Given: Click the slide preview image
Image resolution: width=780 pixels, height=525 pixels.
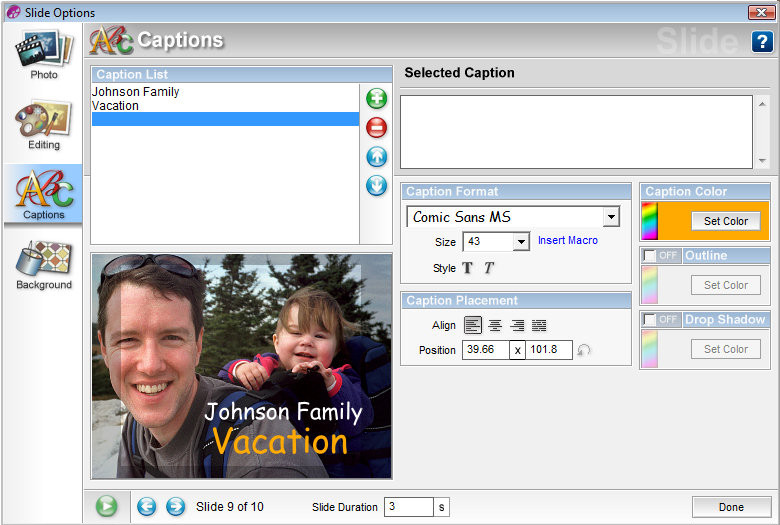Looking at the screenshot, I should [x=242, y=366].
